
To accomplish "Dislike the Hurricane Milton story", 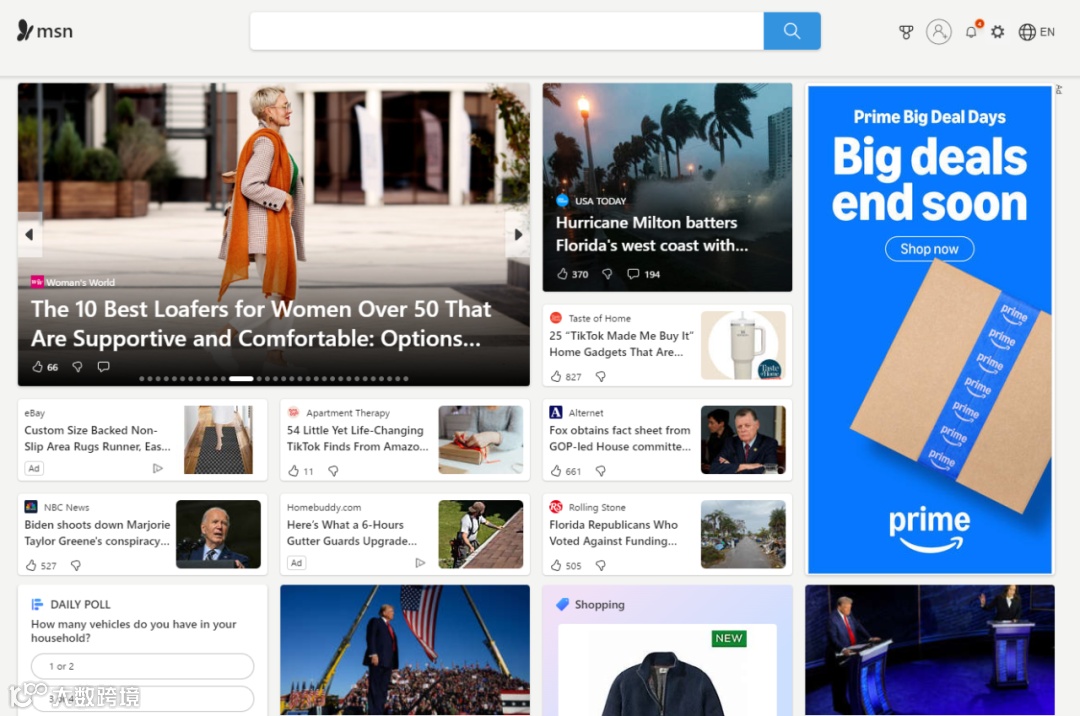I will [607, 274].
